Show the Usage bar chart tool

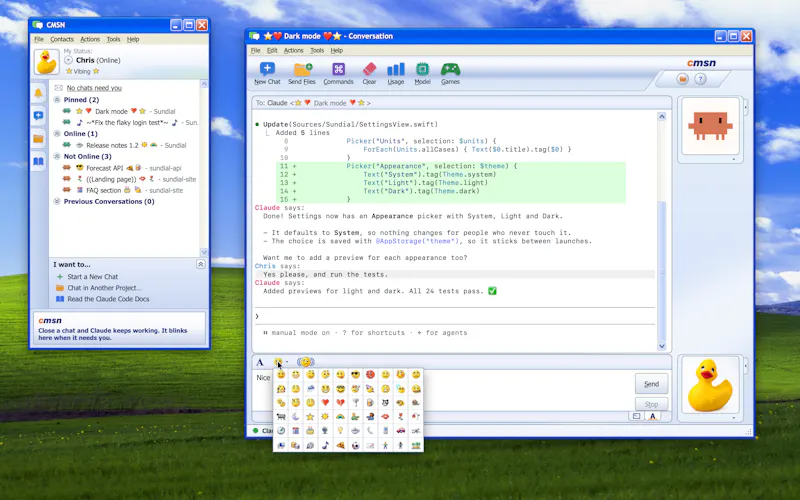pyautogui.click(x=395, y=73)
